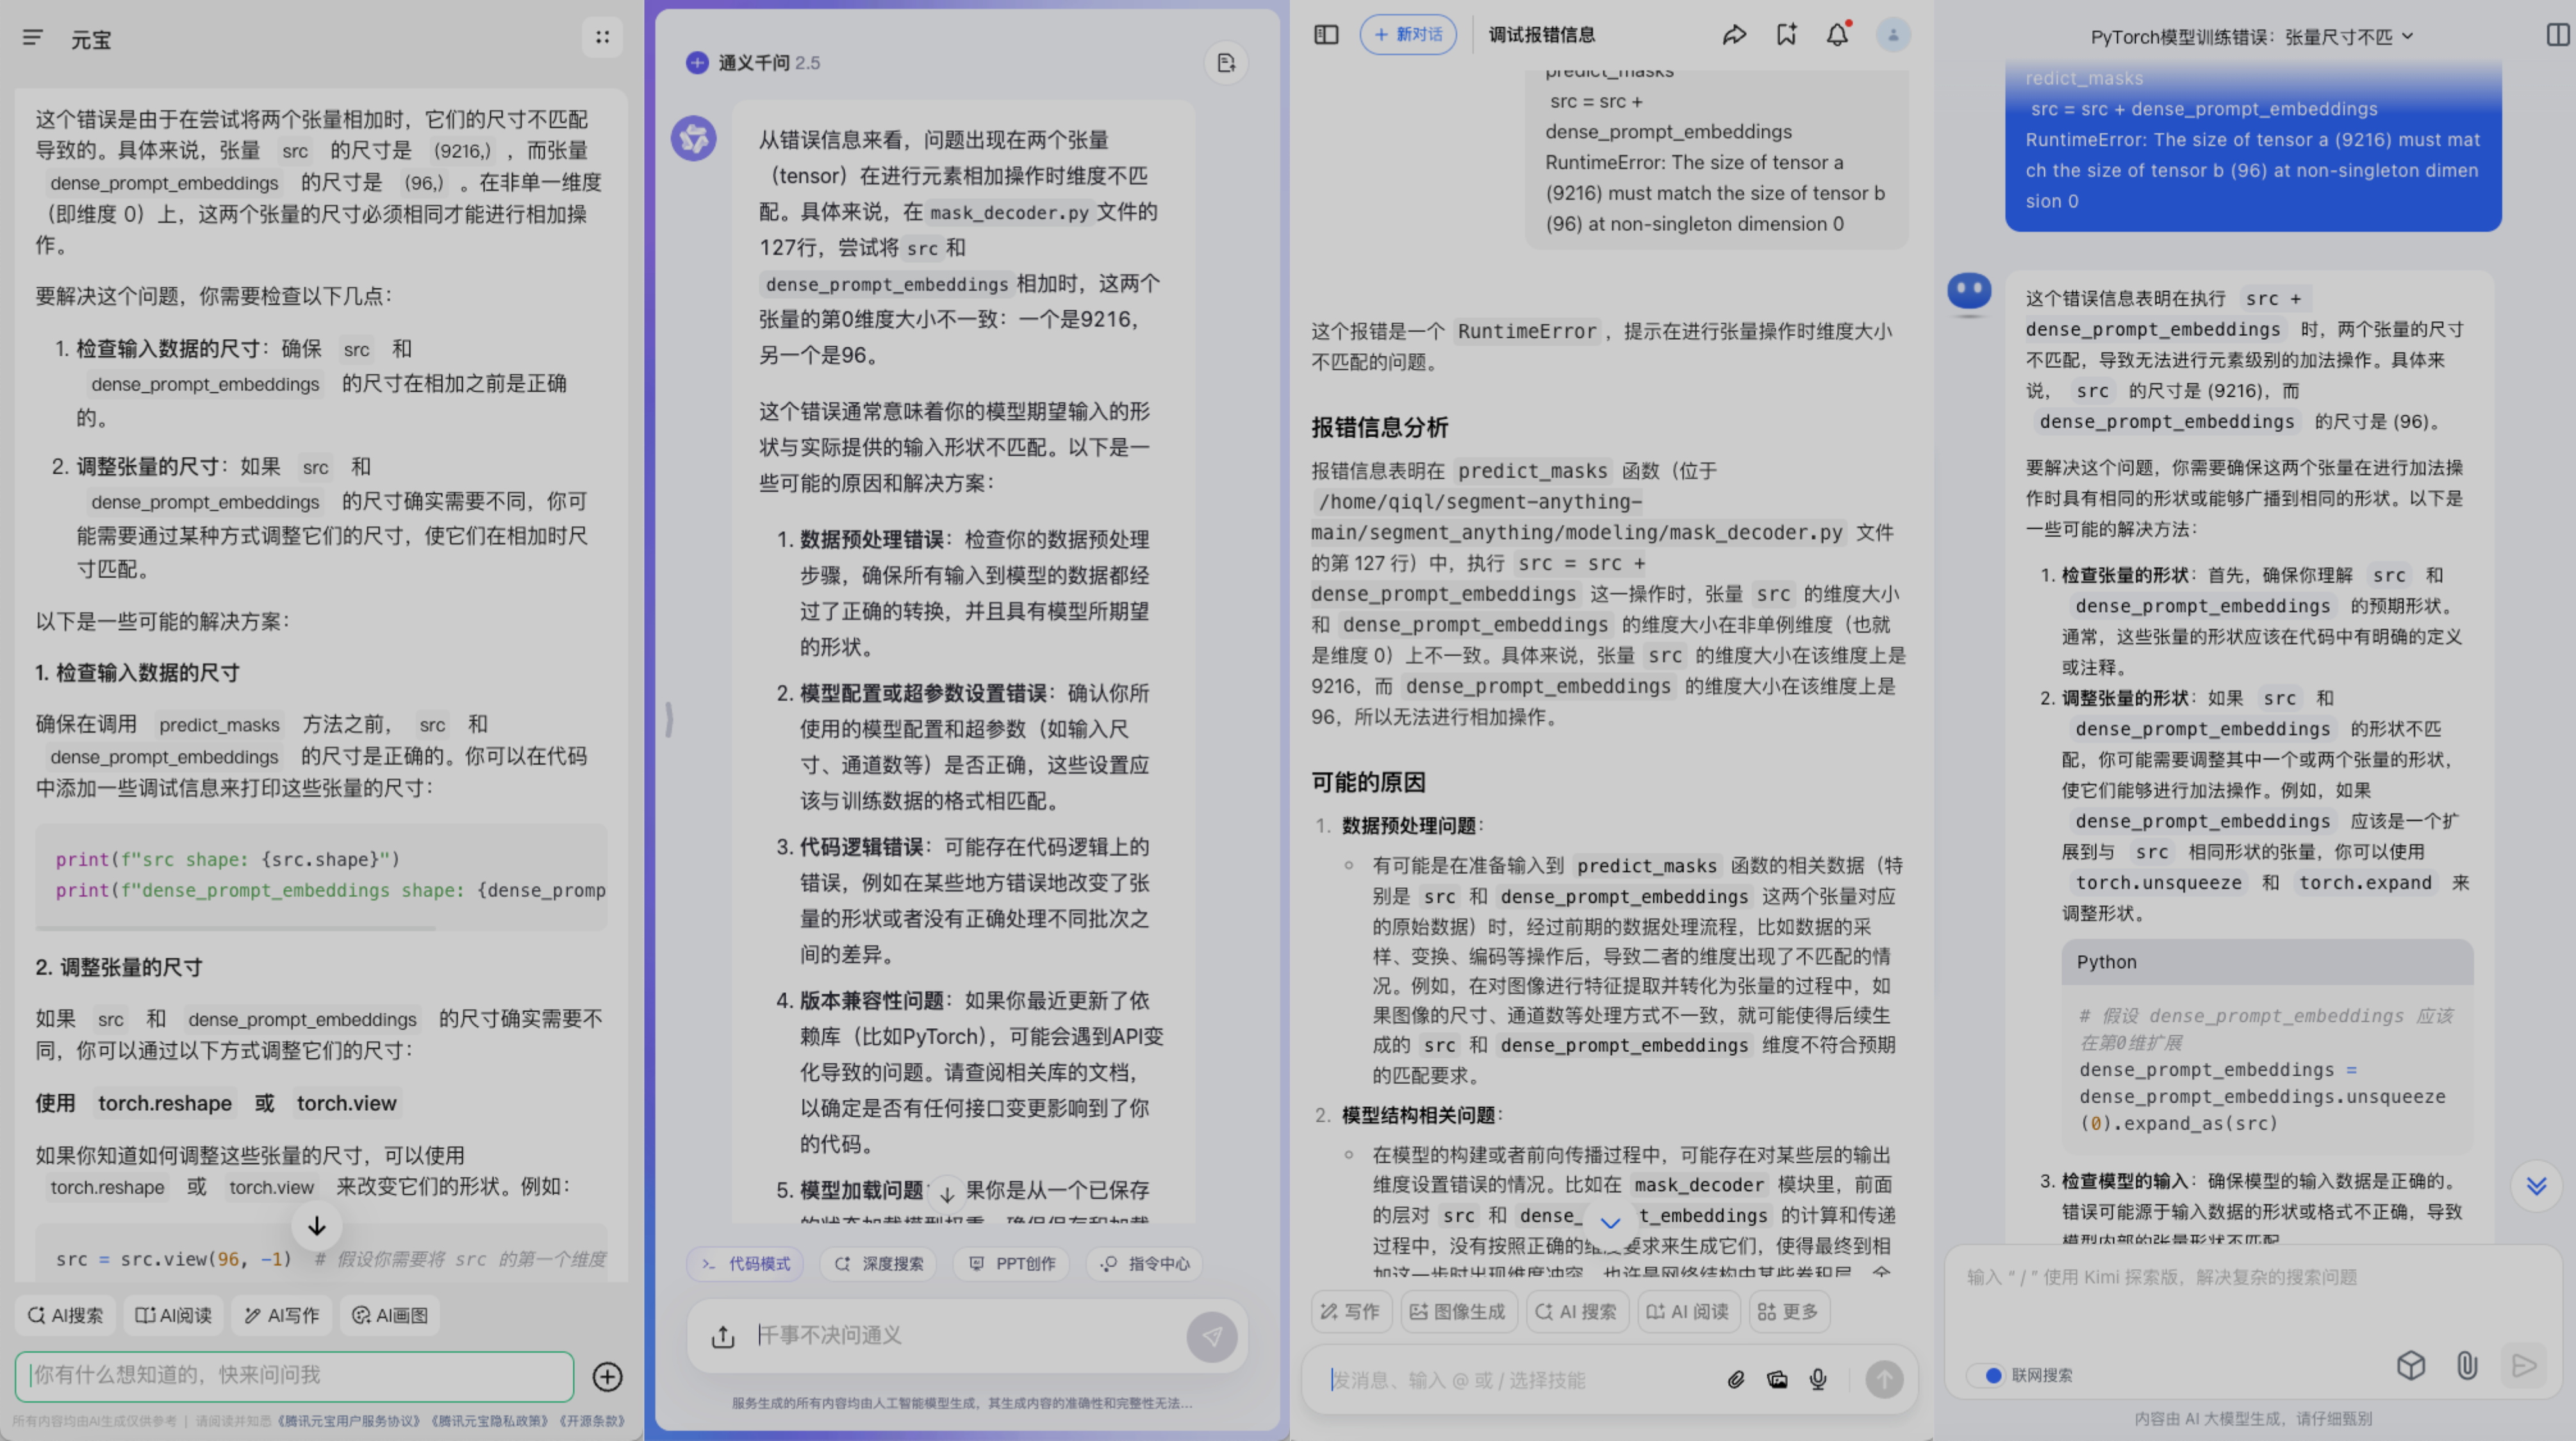The image size is (2576, 1441).
Task: Select AI画图 in 元宝
Action: pos(390,1315)
